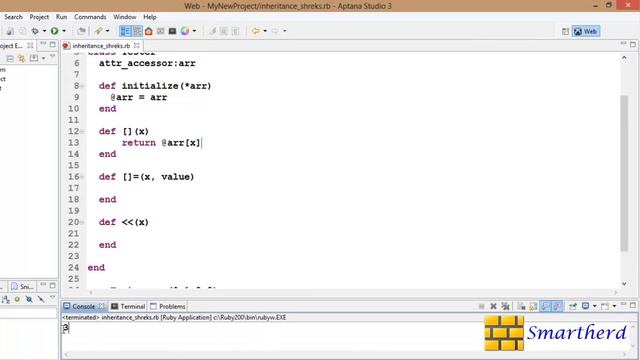Collapse the fold marker at line 8

pos(82,86)
